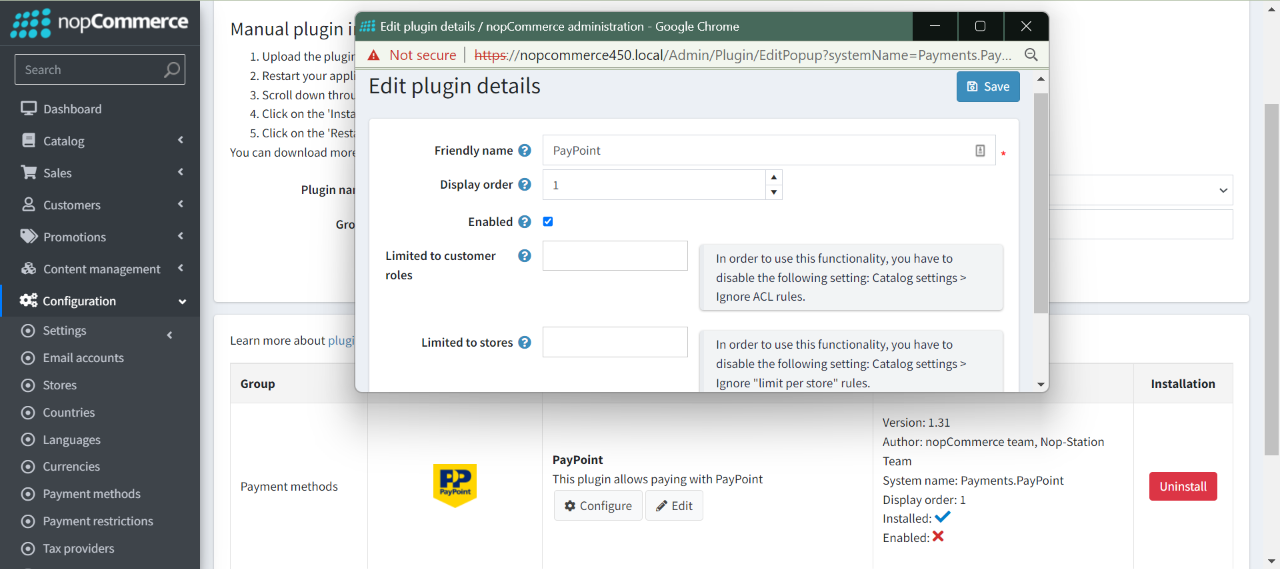Screen dimensions: 1280x569
Task: Click the red Uninstall button
Action: pyautogui.click(x=1183, y=487)
